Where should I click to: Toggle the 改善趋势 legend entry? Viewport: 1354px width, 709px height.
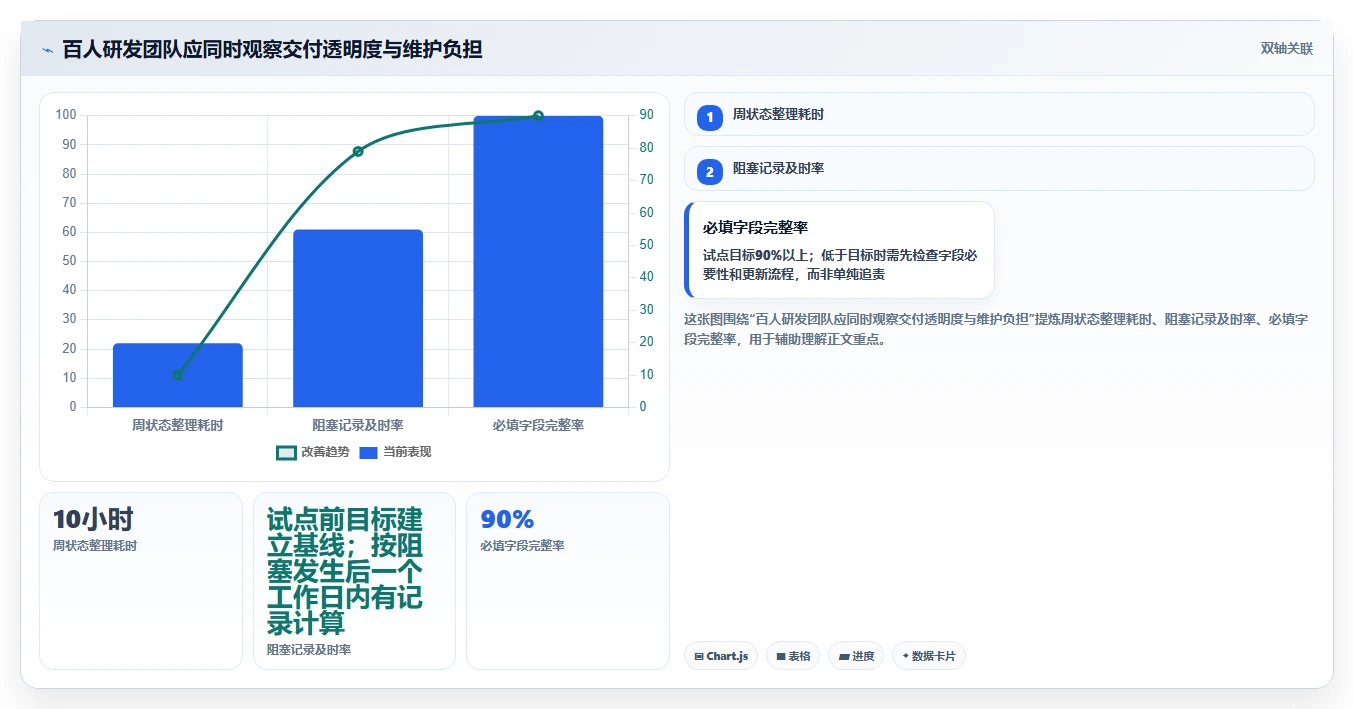click(313, 452)
